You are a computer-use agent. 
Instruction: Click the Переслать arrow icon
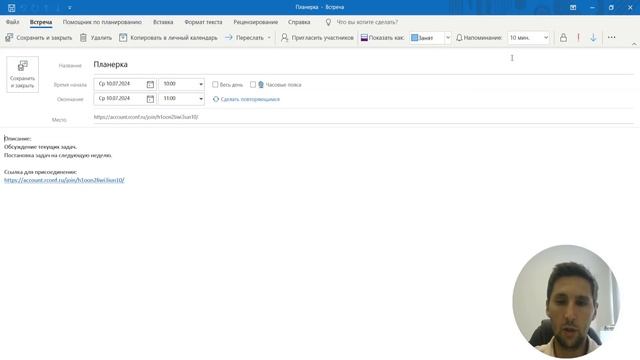(x=229, y=38)
